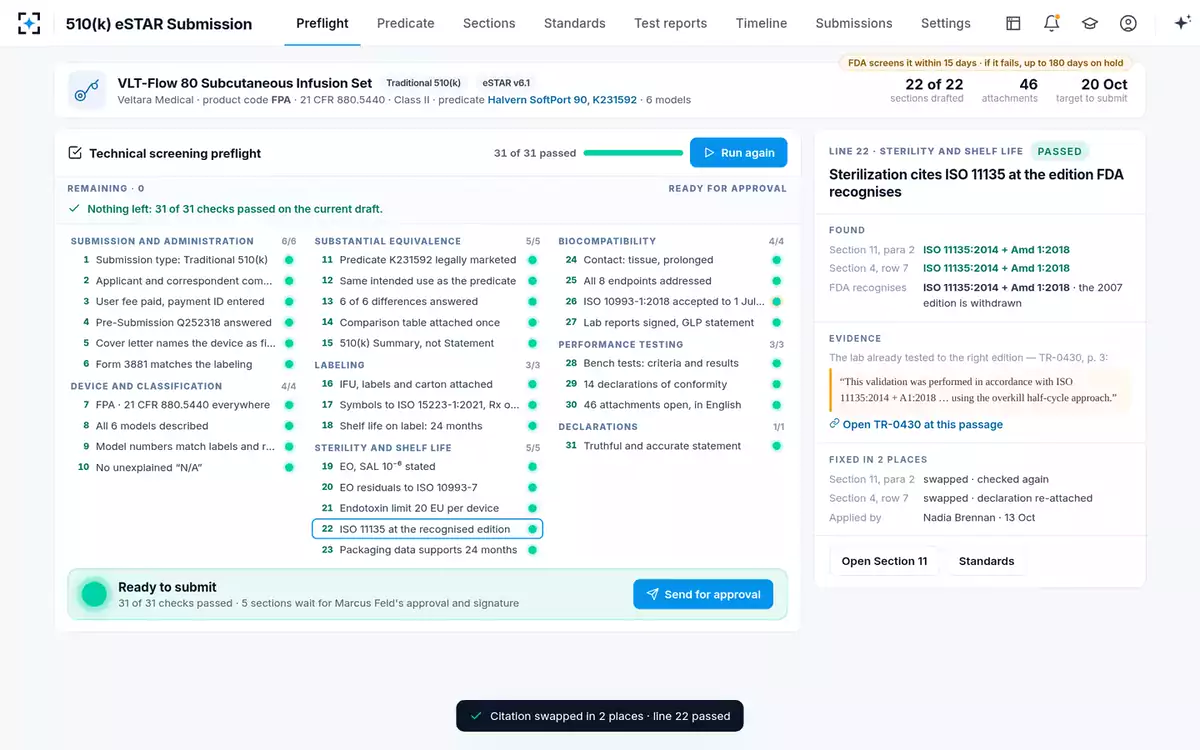Click green status dot for line 31
This screenshot has width=1200, height=750.
776,446
